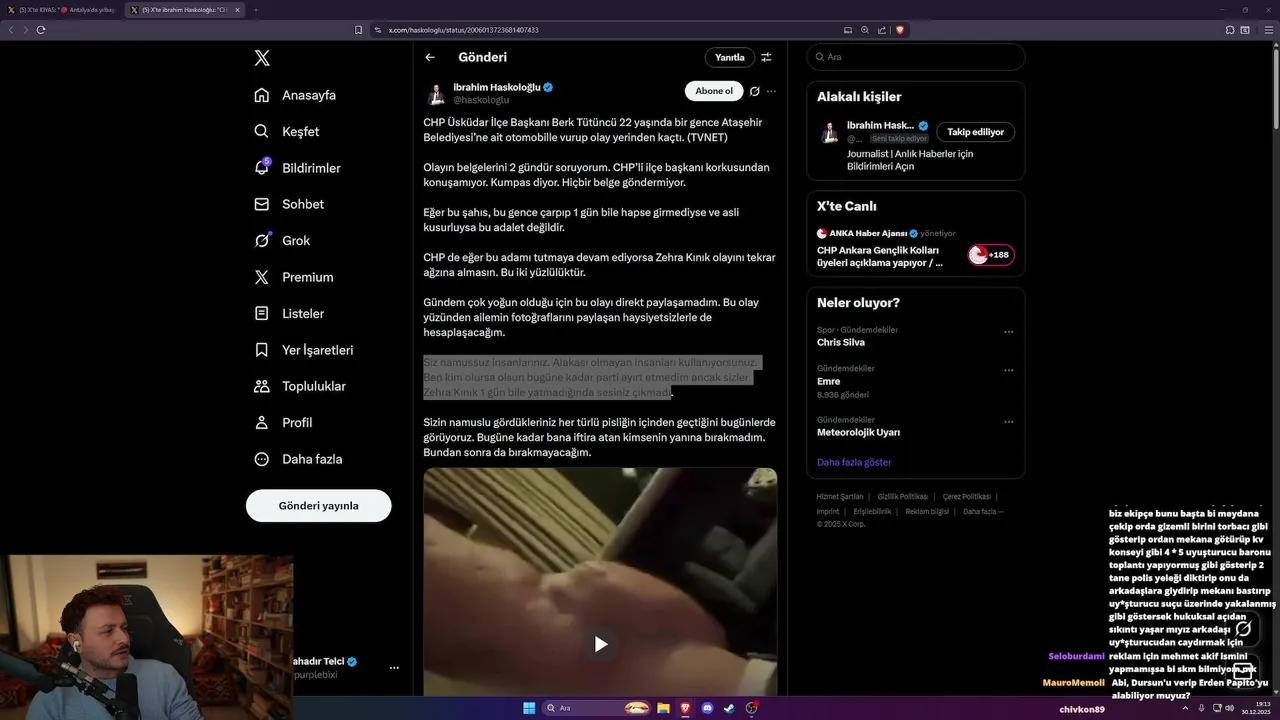This screenshot has width=1280, height=720.
Task: Click the +188 listeners badge
Action: click(991, 255)
